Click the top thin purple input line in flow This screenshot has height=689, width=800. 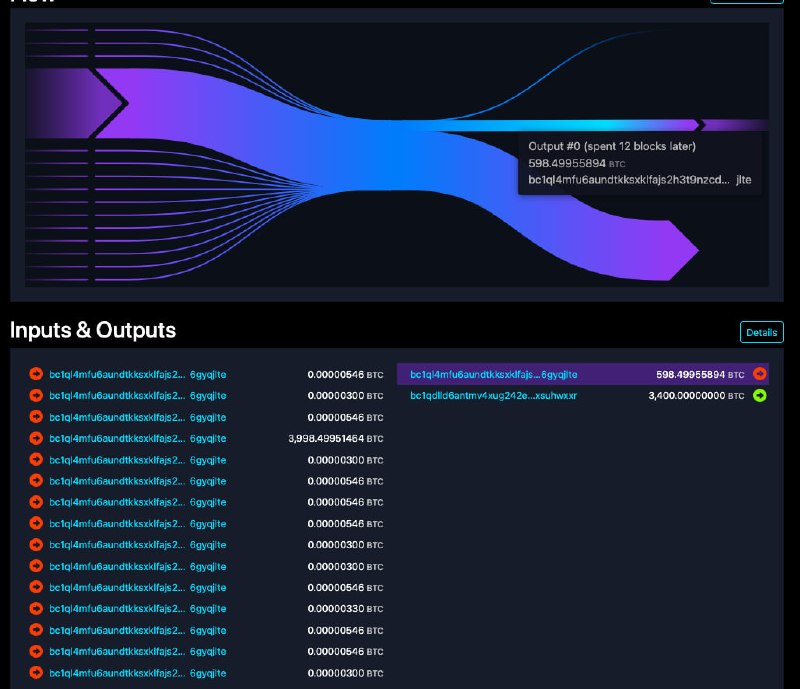coord(57,30)
